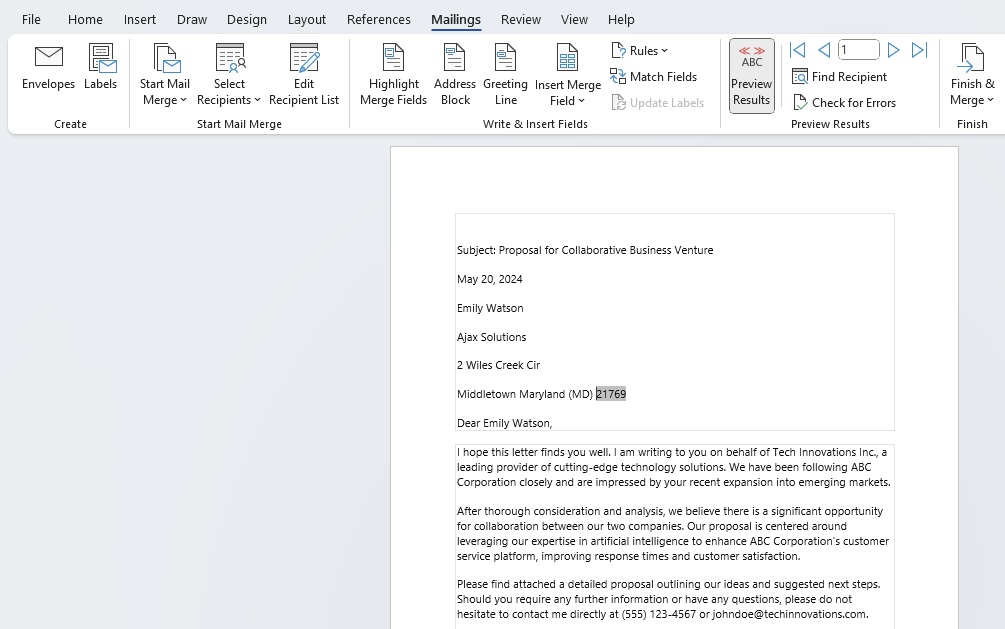Open the Draw tab
The image size is (1005, 629).
192,19
